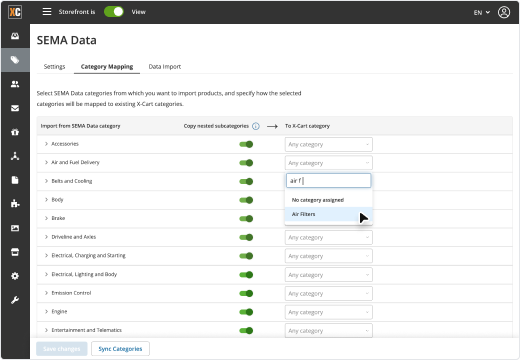The image size is (520, 360).
Task: Click the category search input field
Action: click(x=329, y=181)
